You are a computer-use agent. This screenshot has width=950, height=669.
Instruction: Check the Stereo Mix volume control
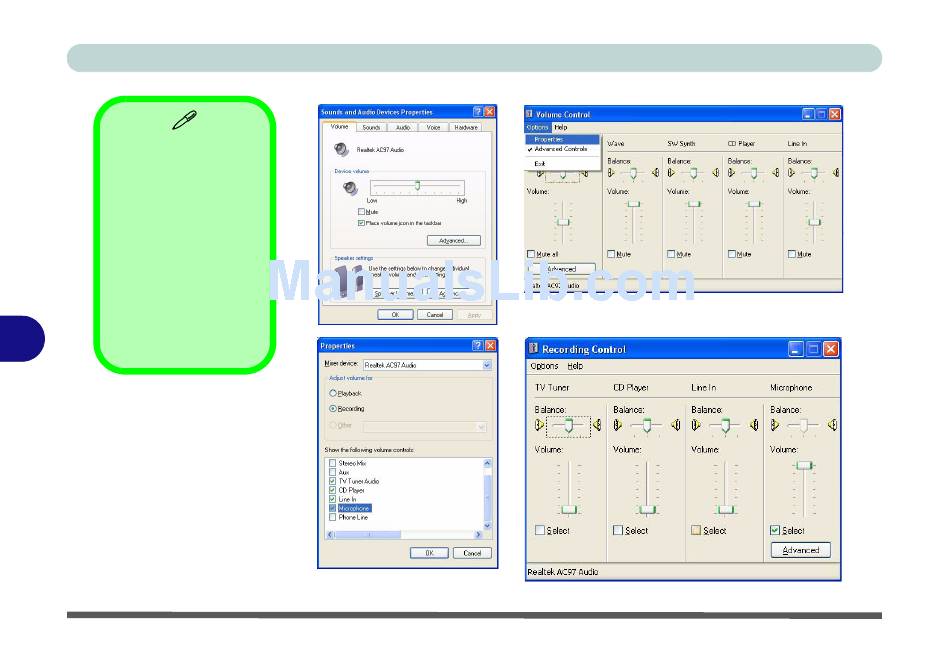pos(333,463)
